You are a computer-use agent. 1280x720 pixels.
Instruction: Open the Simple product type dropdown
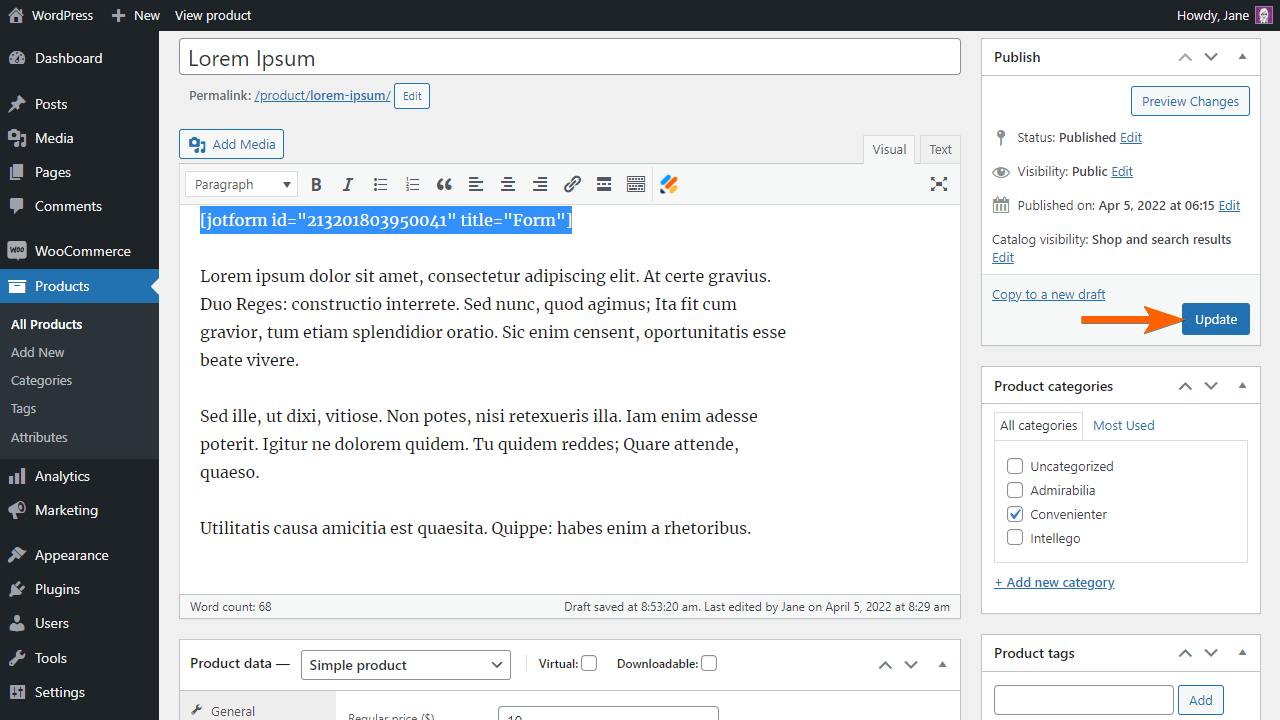(x=405, y=664)
